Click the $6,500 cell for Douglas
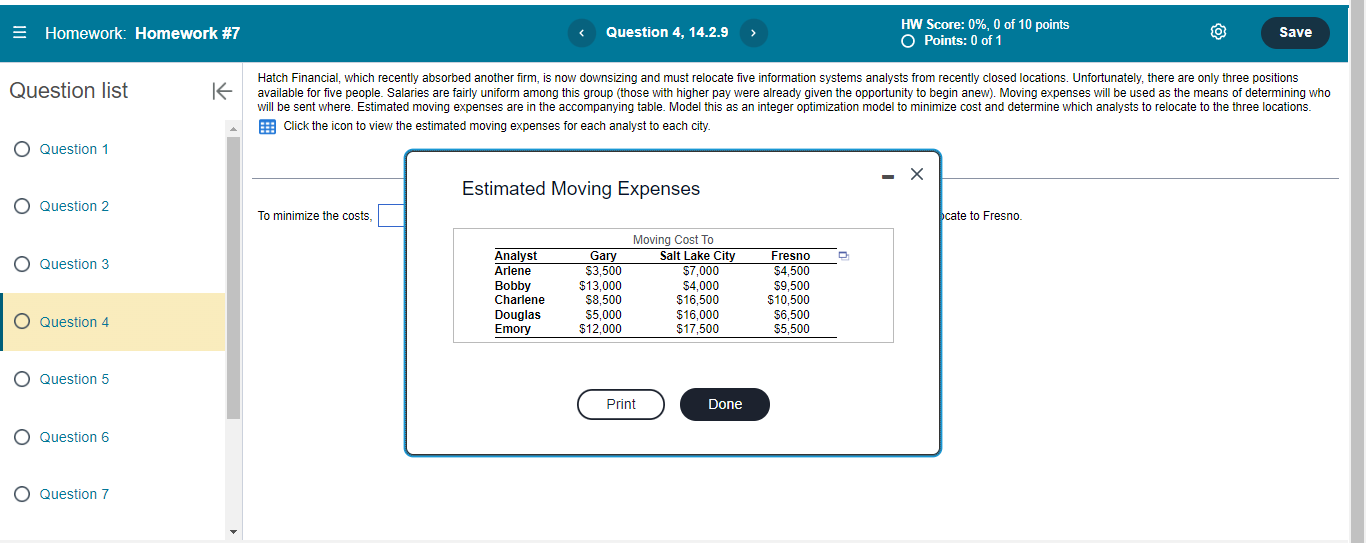Image resolution: width=1366 pixels, height=543 pixels. [792, 315]
